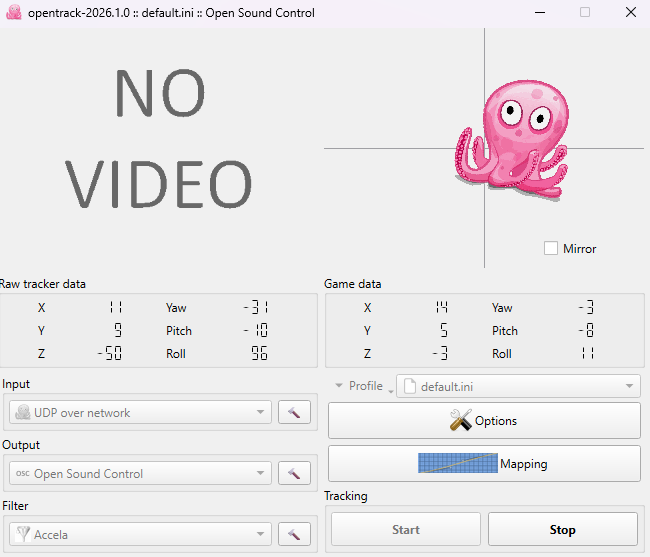
Task: Toggle the Mirror checkbox
Action: [551, 248]
